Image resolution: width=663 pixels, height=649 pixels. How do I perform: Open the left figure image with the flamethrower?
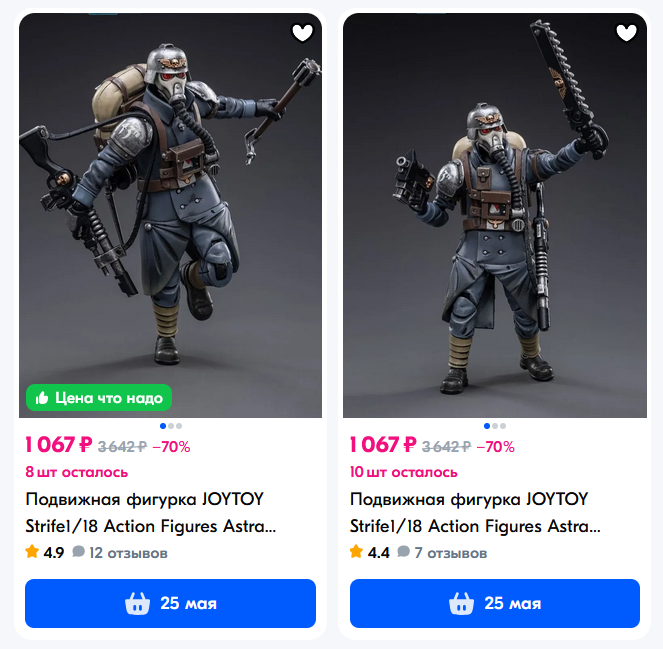(170, 215)
